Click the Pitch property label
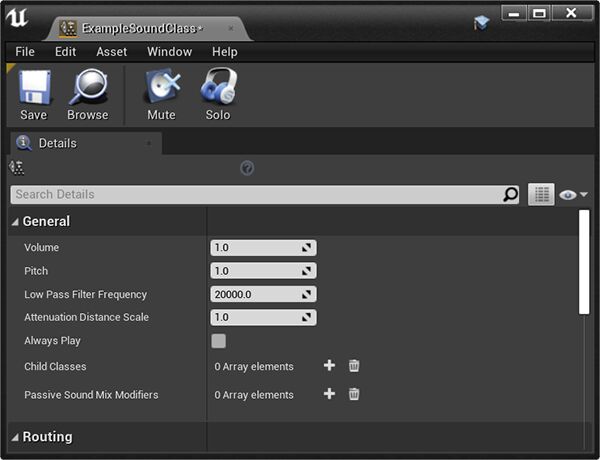 coord(36,271)
